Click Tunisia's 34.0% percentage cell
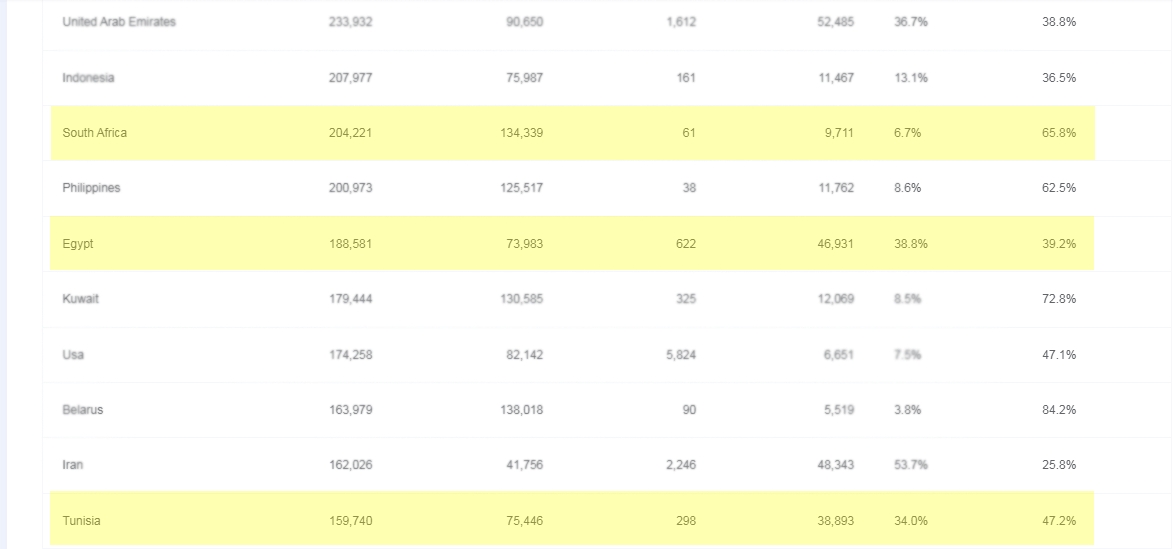 (x=910, y=521)
